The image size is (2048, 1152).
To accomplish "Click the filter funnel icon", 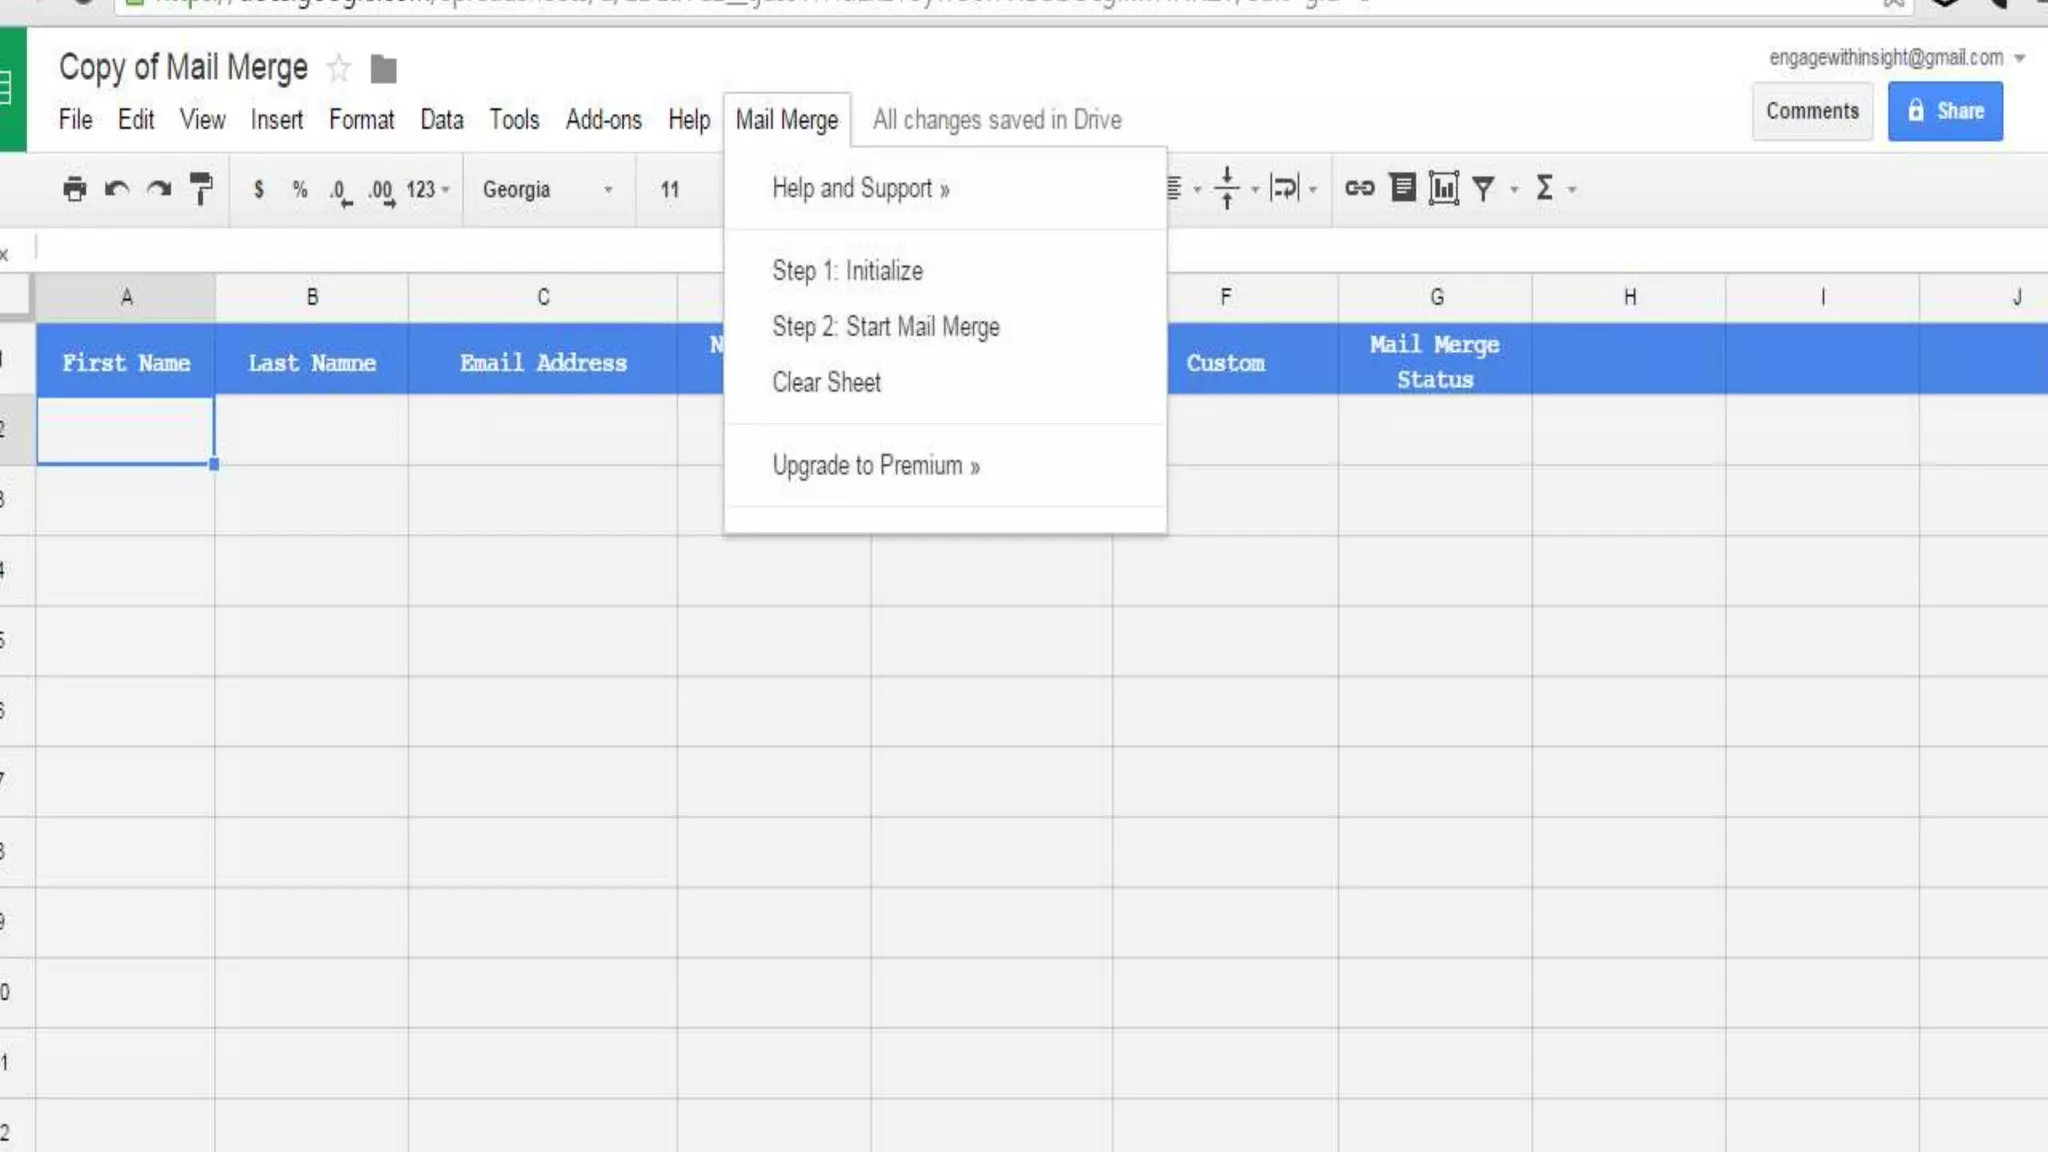I will 1484,188.
